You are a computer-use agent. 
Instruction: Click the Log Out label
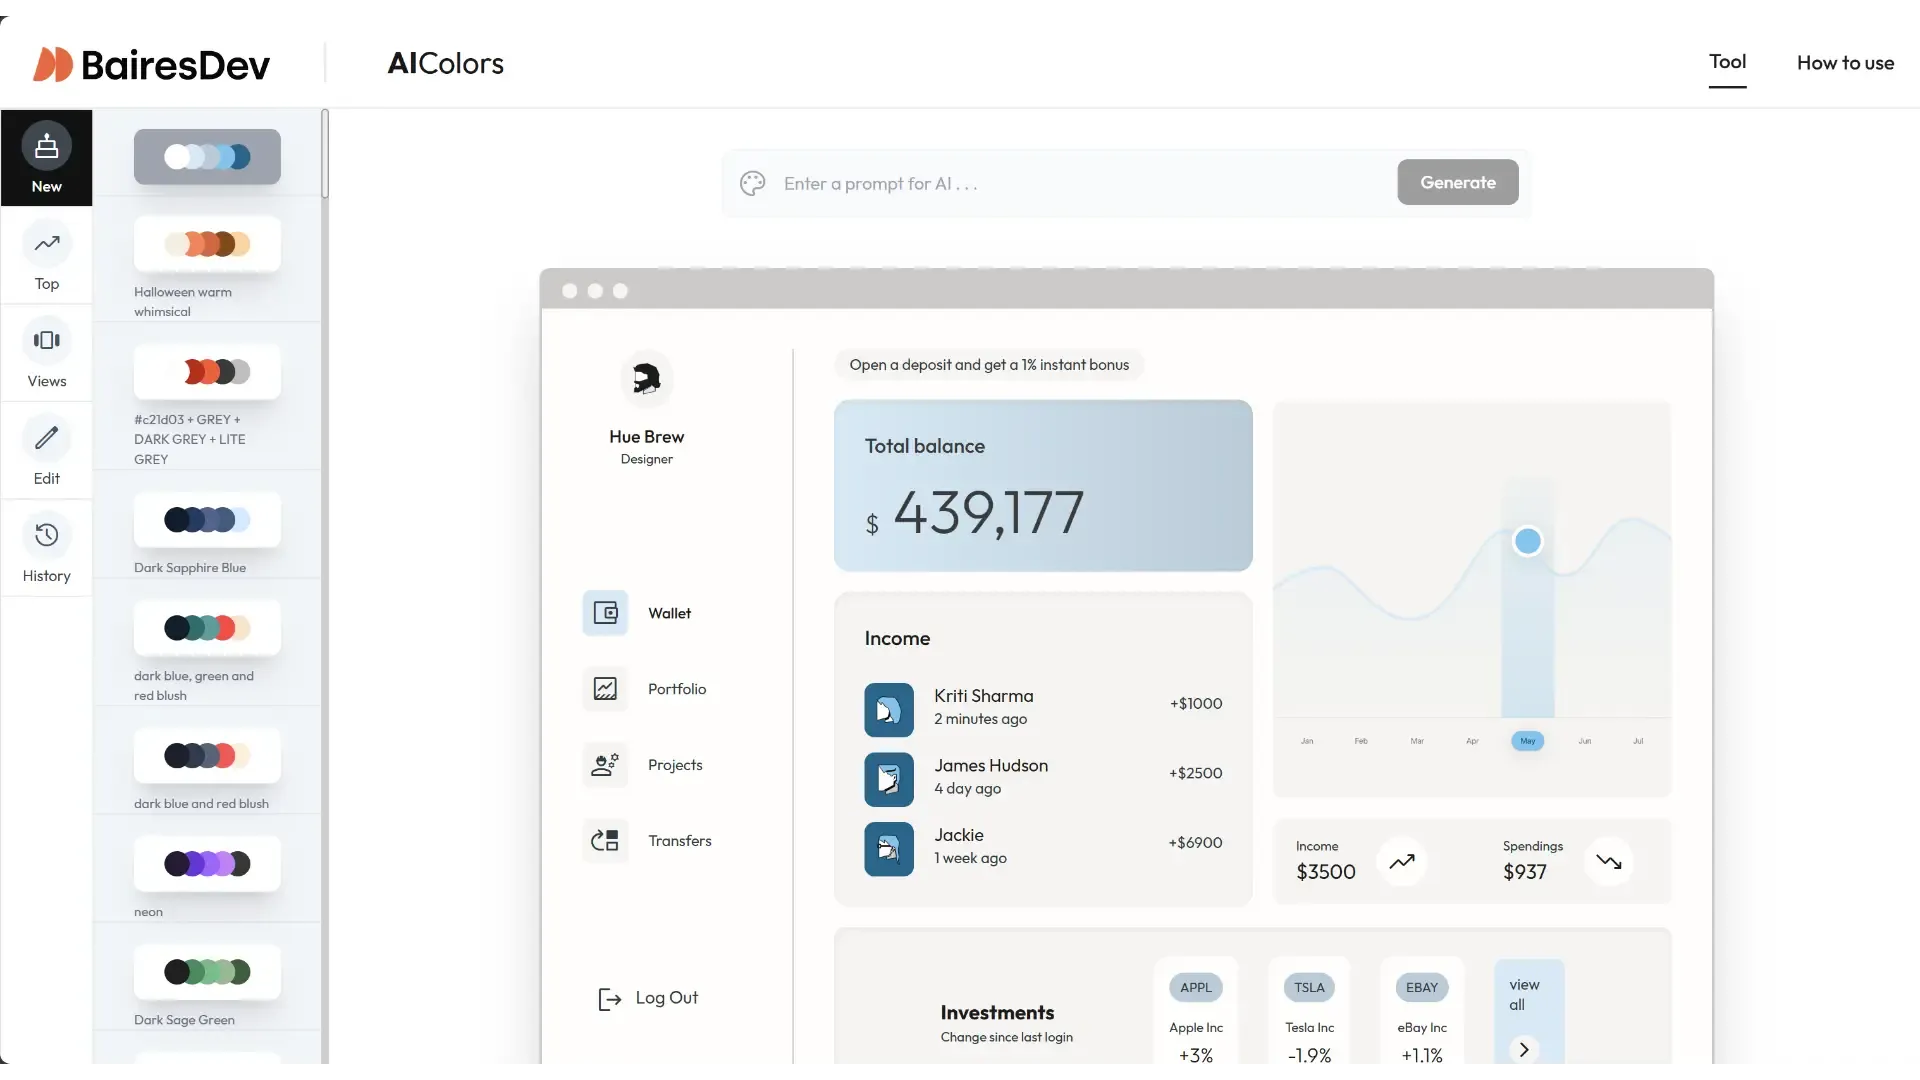(667, 998)
